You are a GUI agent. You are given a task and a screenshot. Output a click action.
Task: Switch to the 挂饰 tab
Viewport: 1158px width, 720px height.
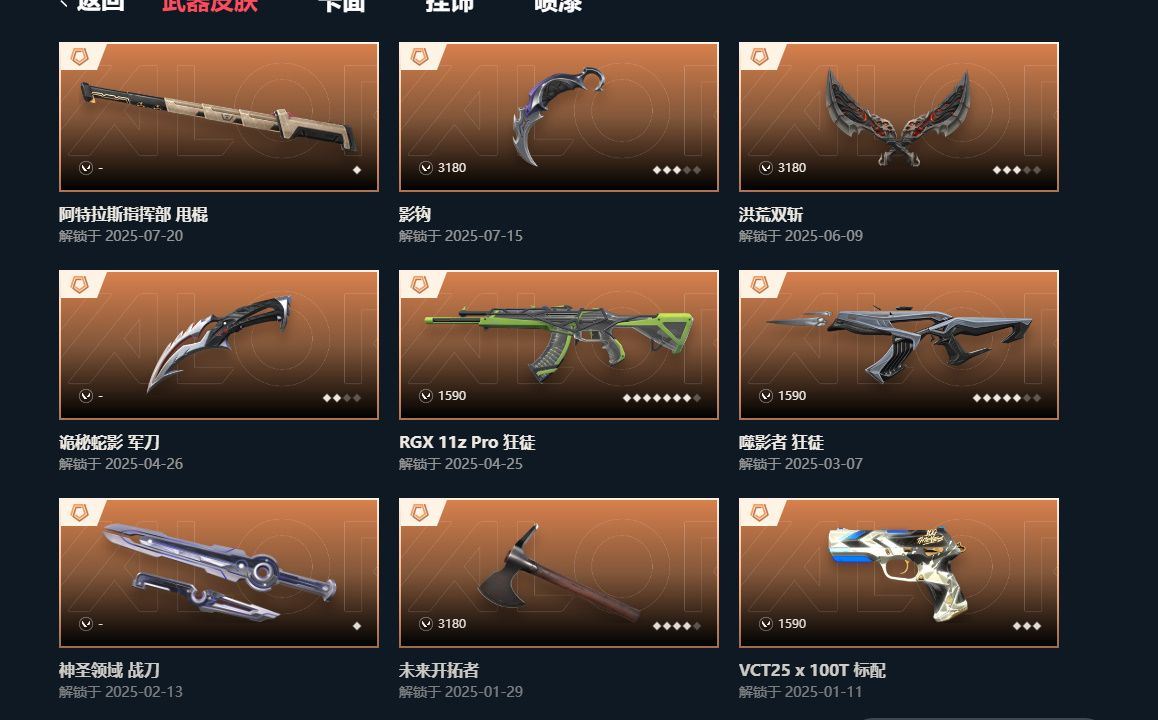(x=449, y=4)
